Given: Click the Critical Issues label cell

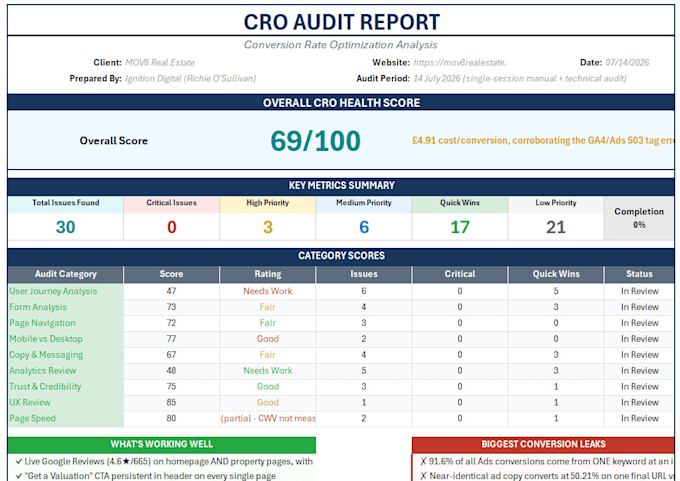Looking at the screenshot, I should point(171,205).
